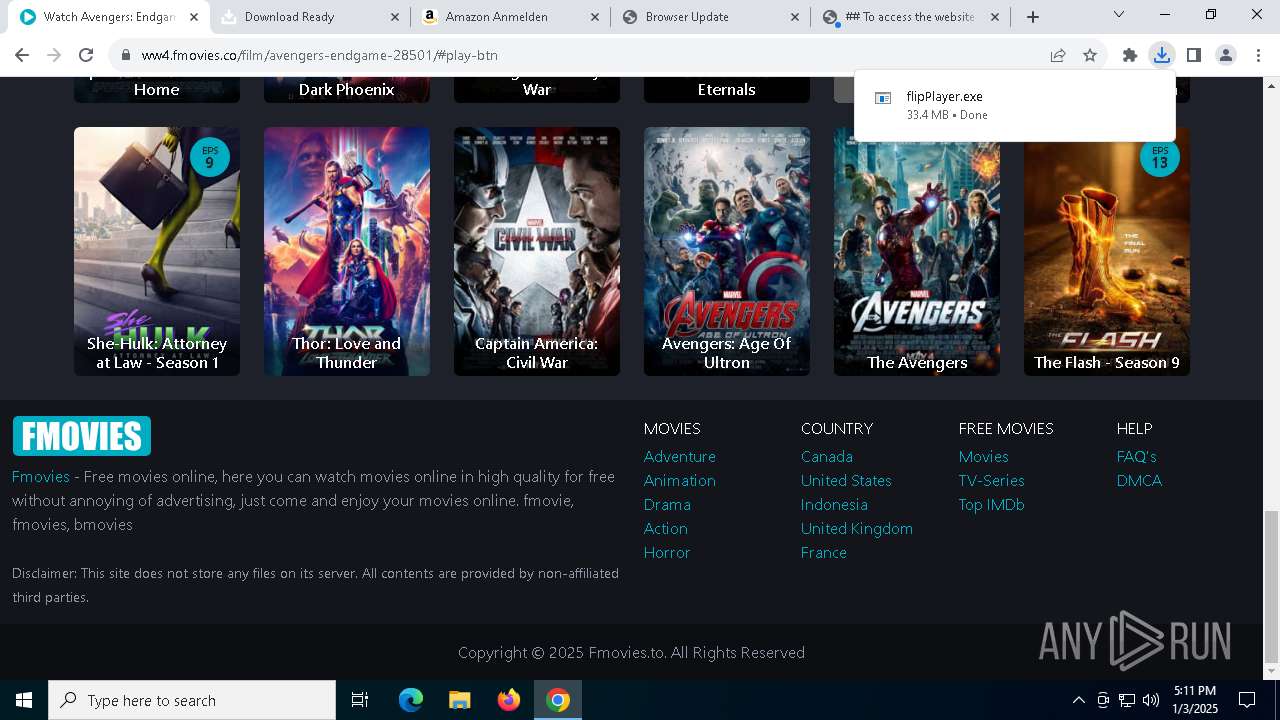The width and height of the screenshot is (1280, 720).
Task: Browse the Drama genre link
Action: [667, 504]
